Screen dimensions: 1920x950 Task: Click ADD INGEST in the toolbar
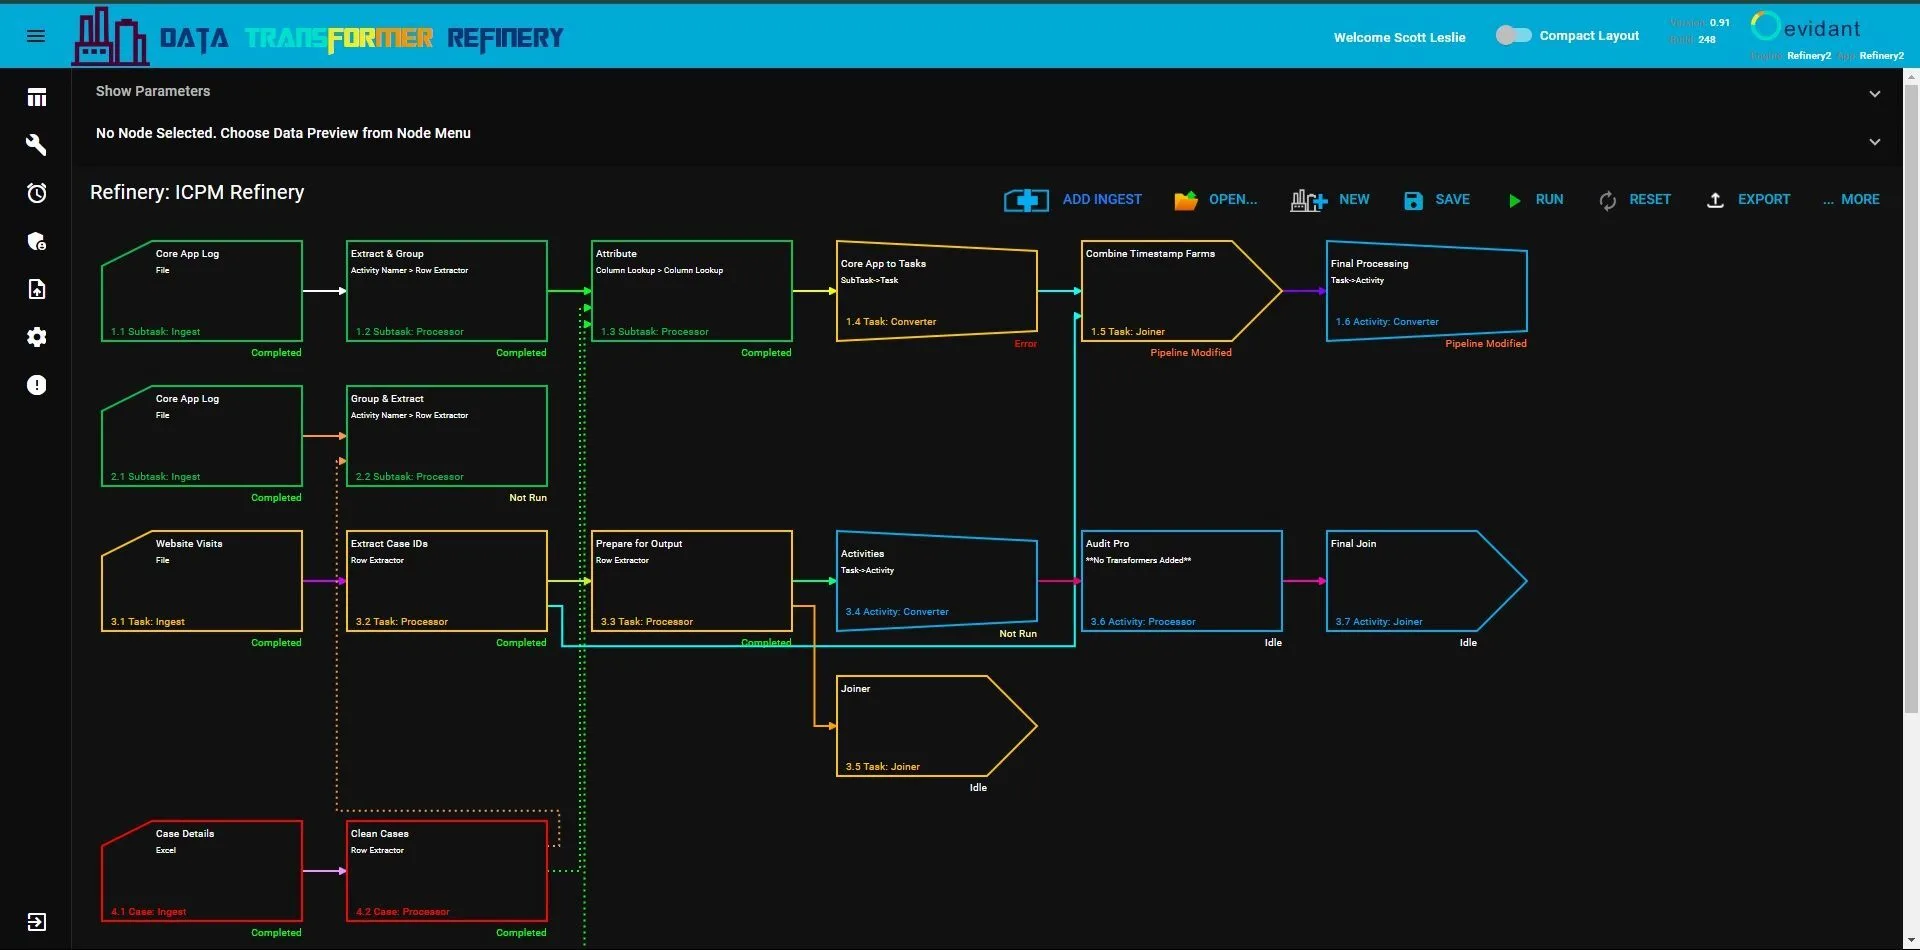(1073, 200)
